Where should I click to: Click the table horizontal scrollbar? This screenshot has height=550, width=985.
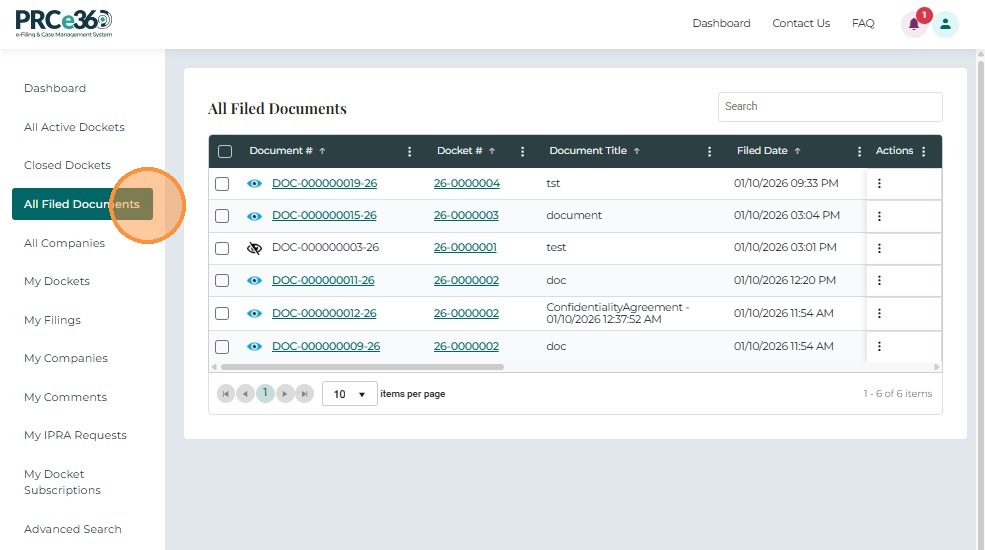click(362, 367)
